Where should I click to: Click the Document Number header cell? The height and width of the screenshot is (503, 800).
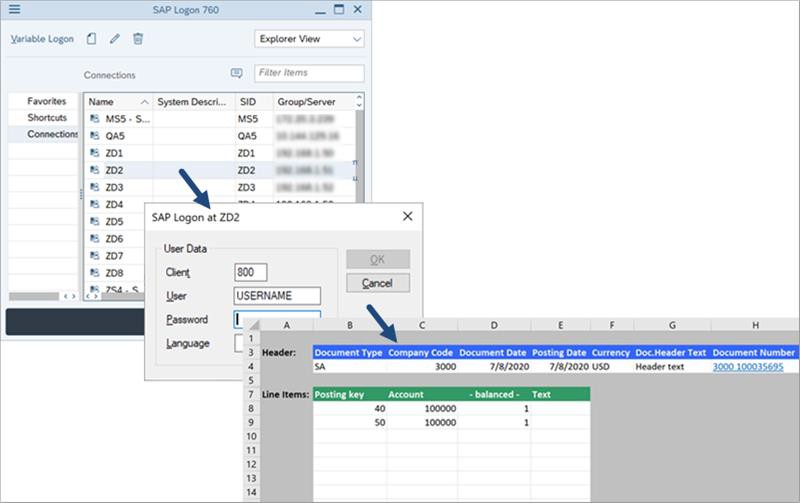point(754,353)
